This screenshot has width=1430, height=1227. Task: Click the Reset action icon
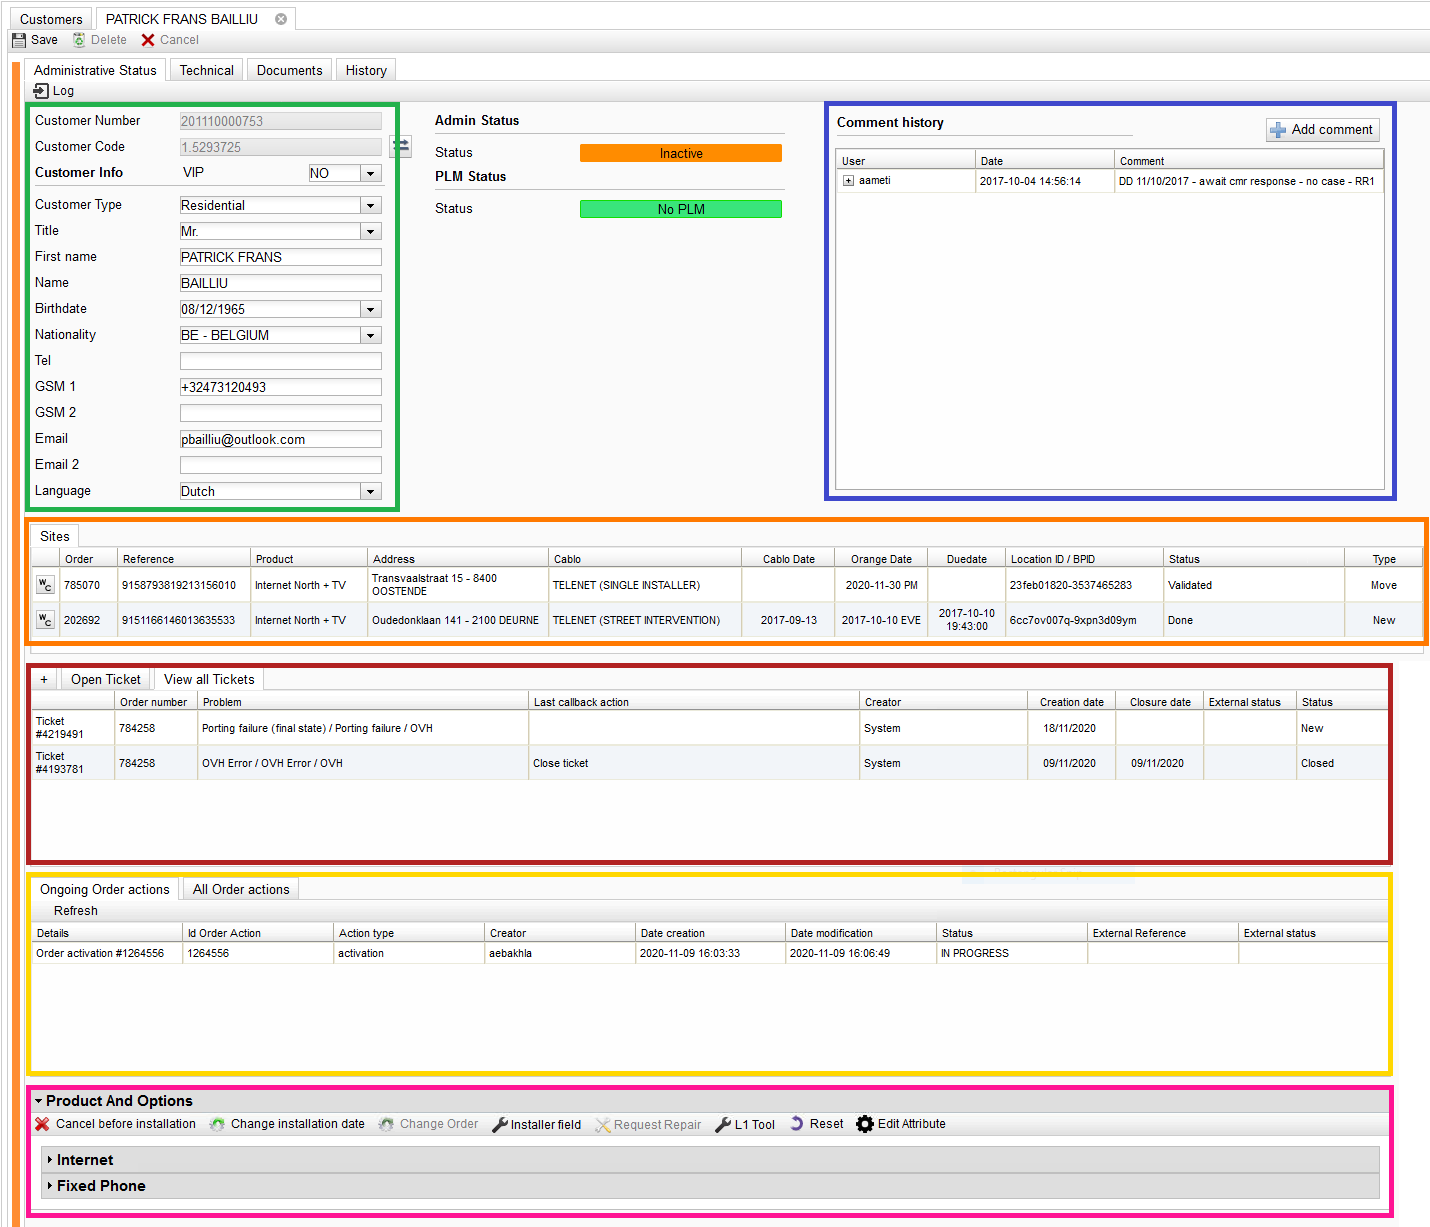(797, 1124)
